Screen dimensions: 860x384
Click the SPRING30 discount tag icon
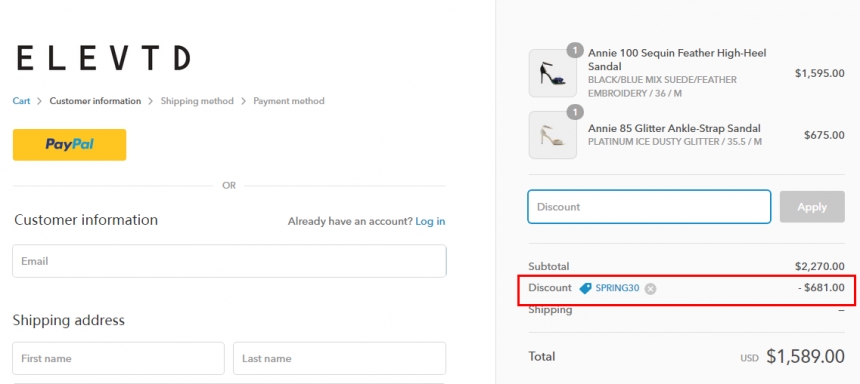pyautogui.click(x=586, y=288)
